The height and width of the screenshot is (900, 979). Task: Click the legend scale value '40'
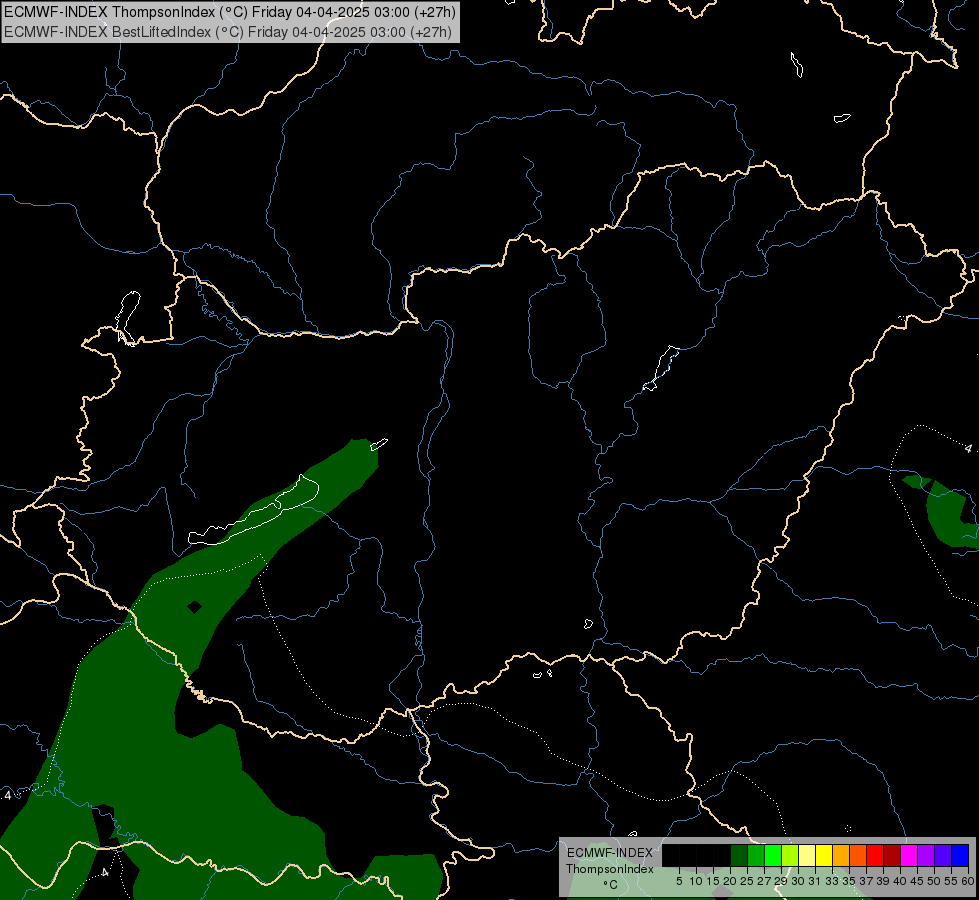(x=900, y=881)
